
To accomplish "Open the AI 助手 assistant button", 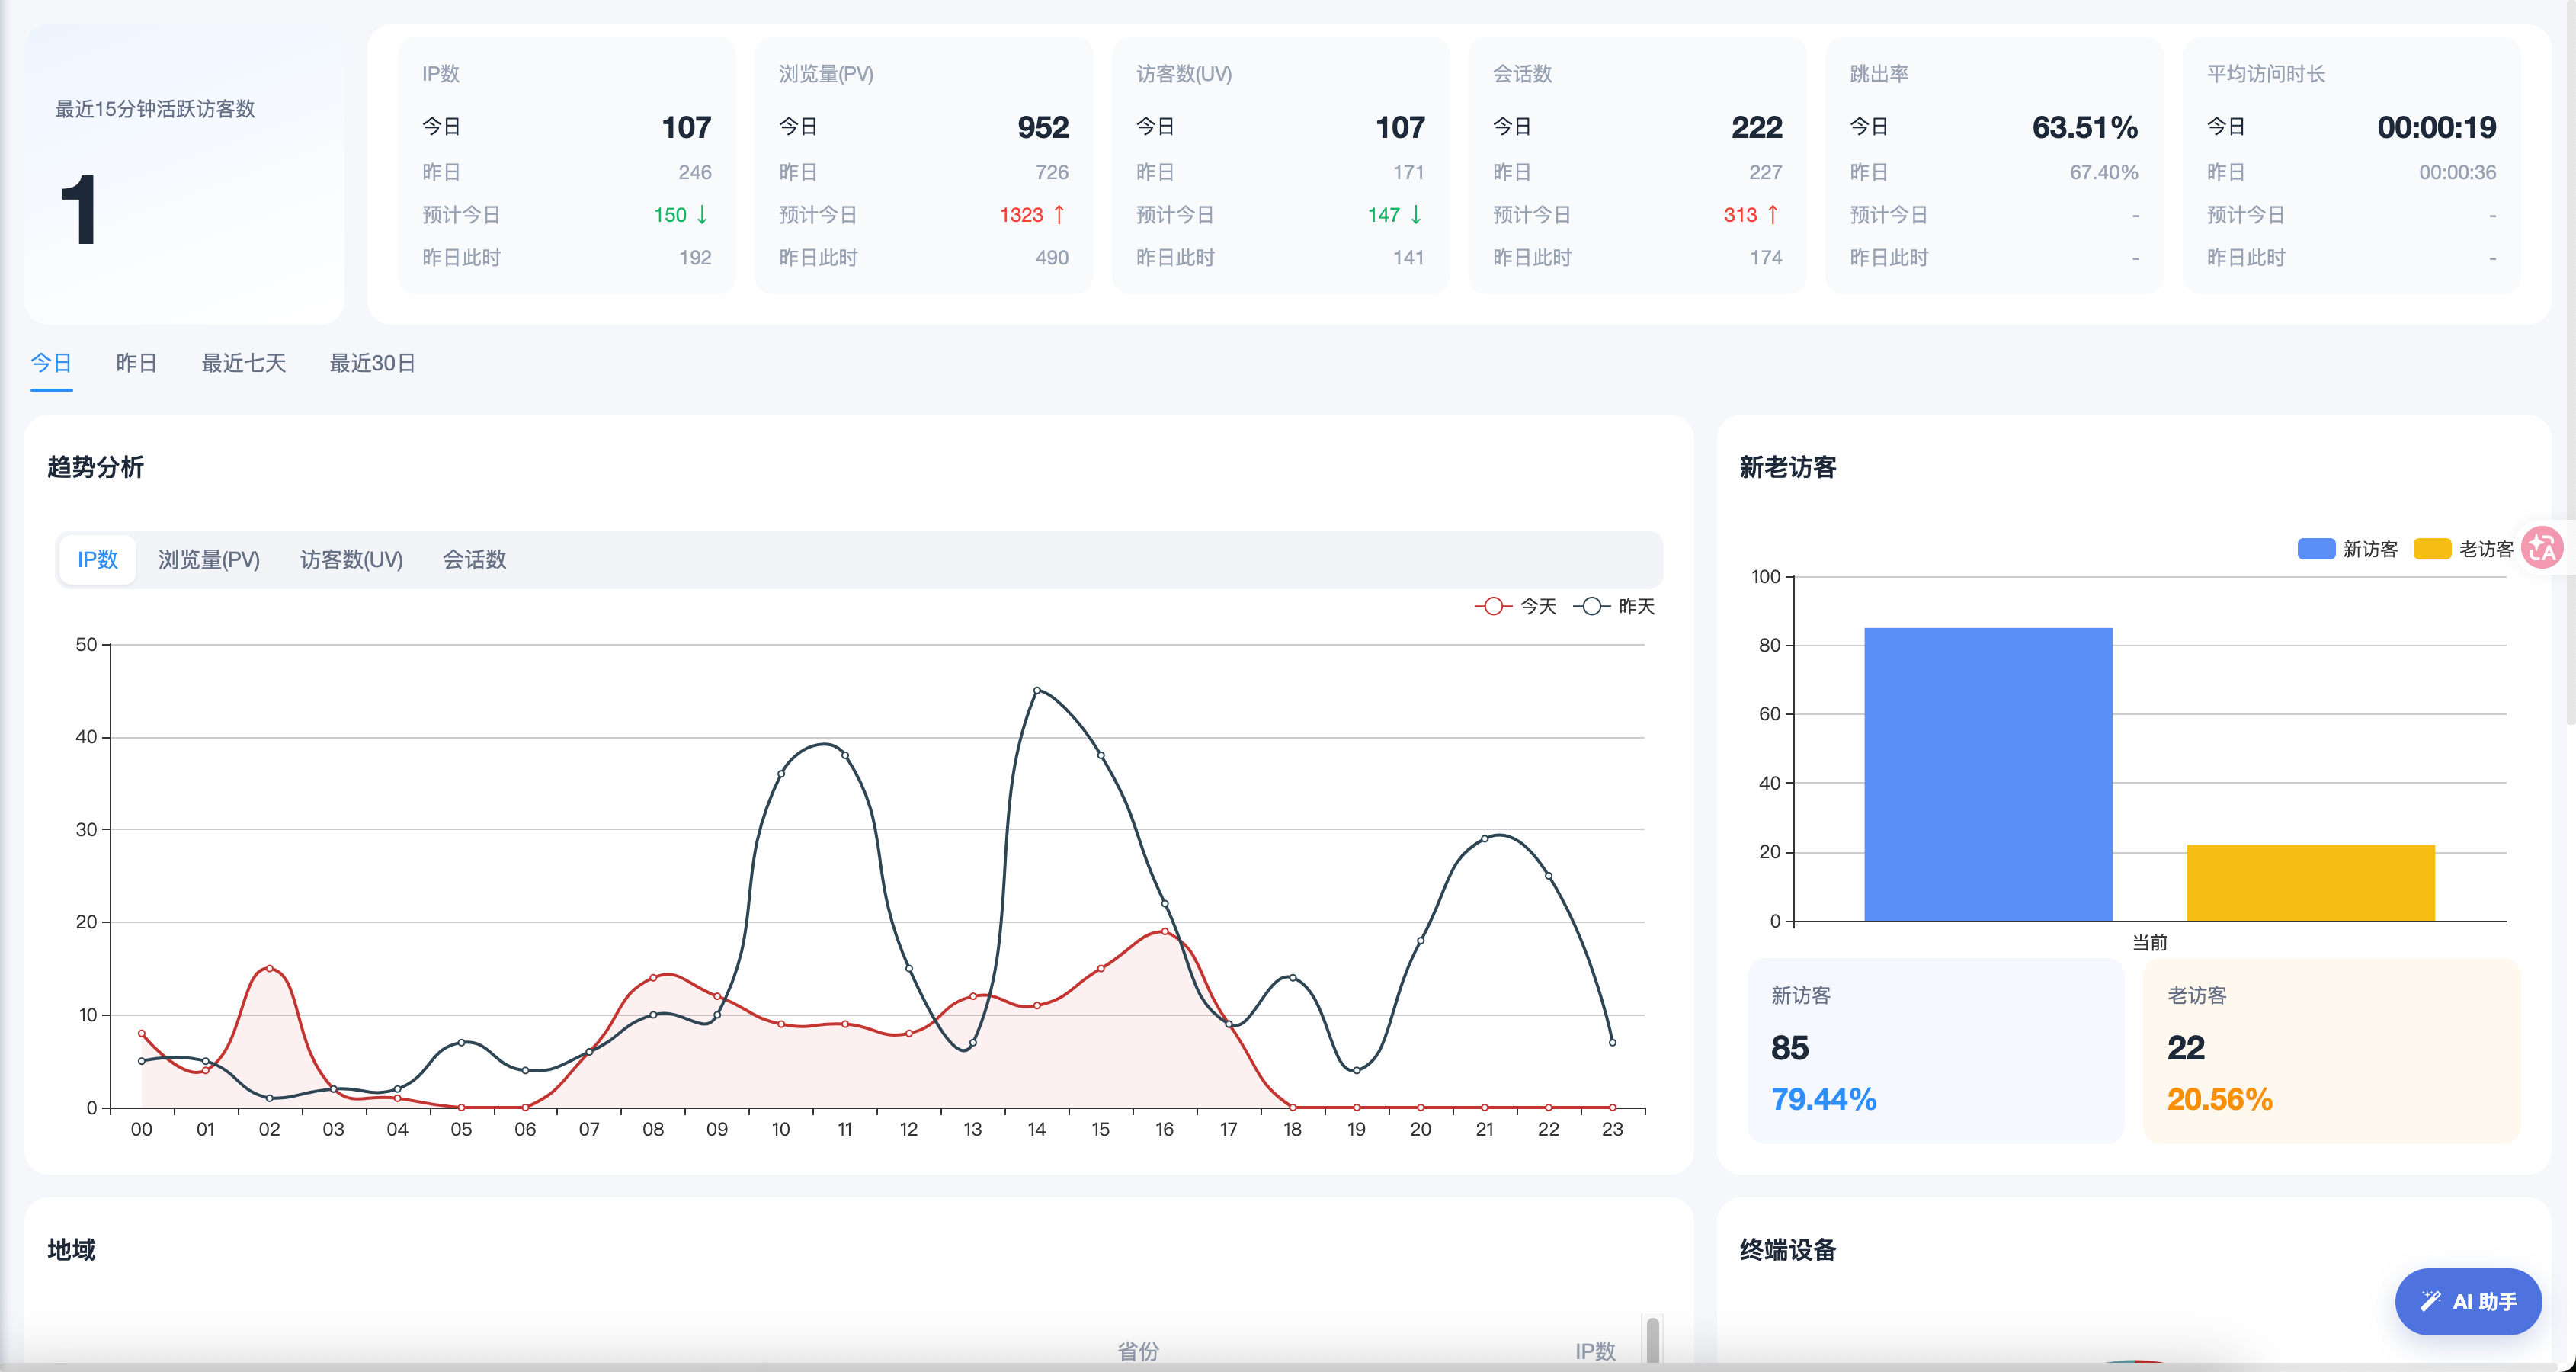I will (x=2468, y=1301).
